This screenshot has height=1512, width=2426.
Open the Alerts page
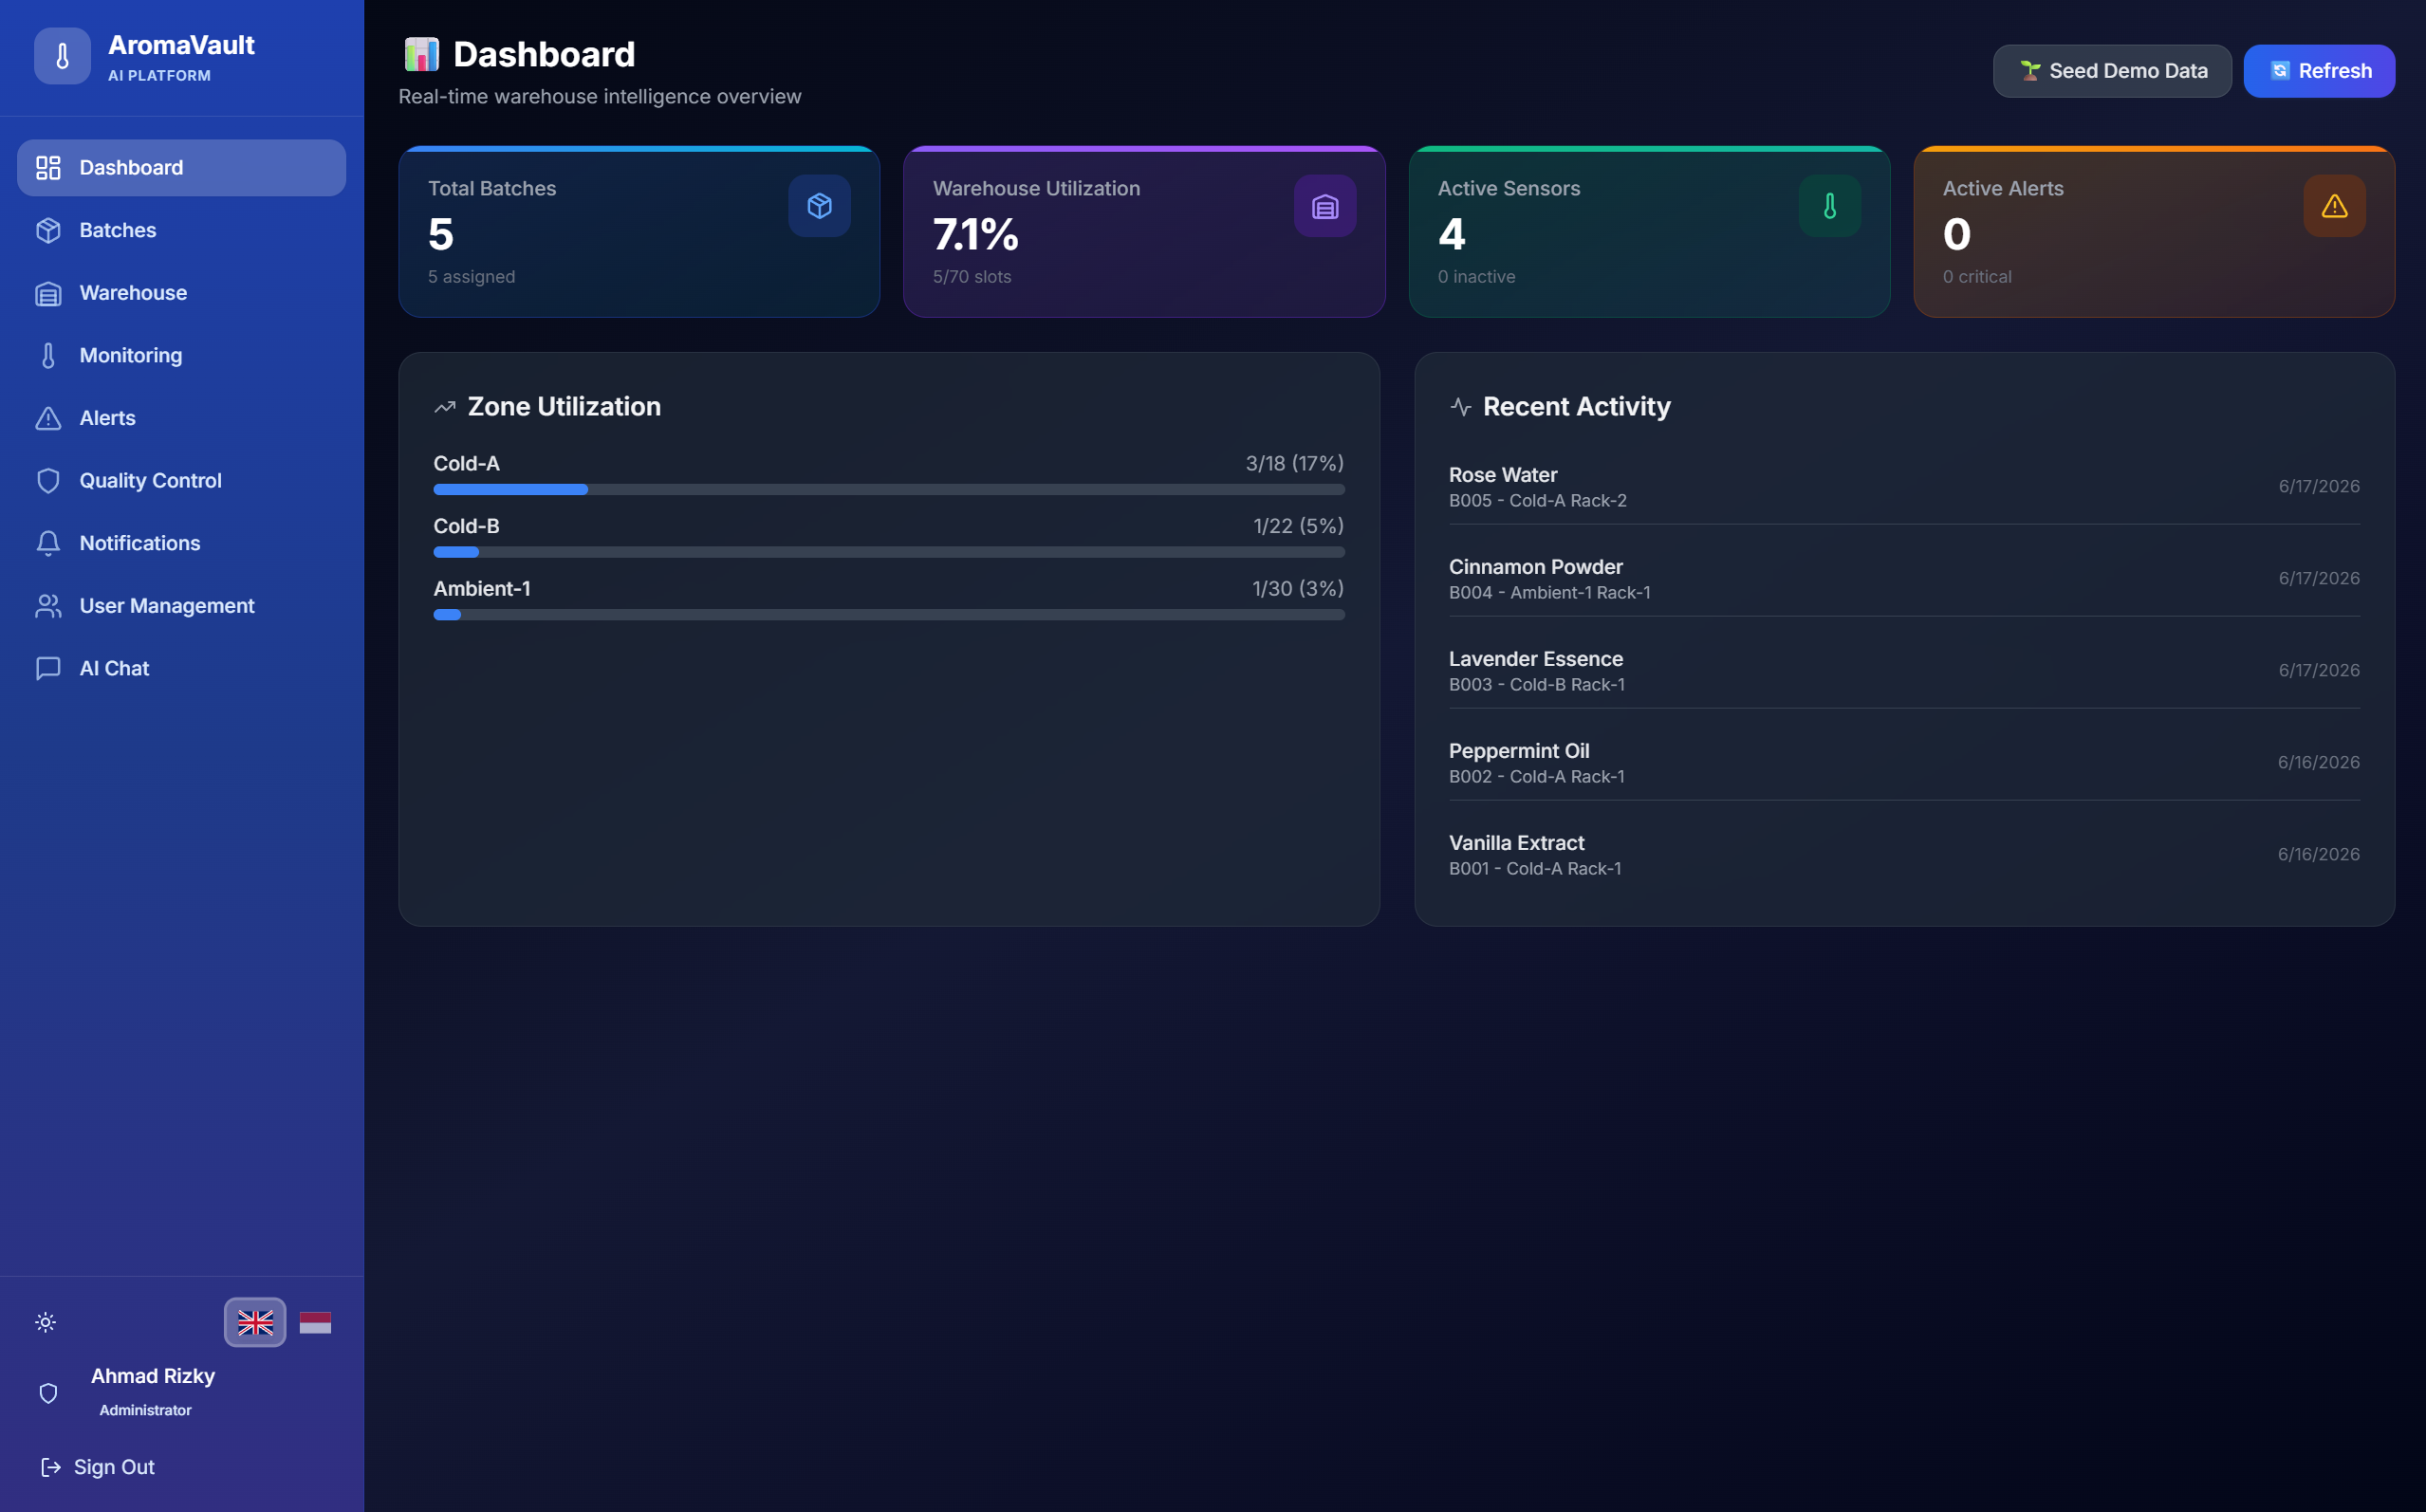tap(182, 418)
